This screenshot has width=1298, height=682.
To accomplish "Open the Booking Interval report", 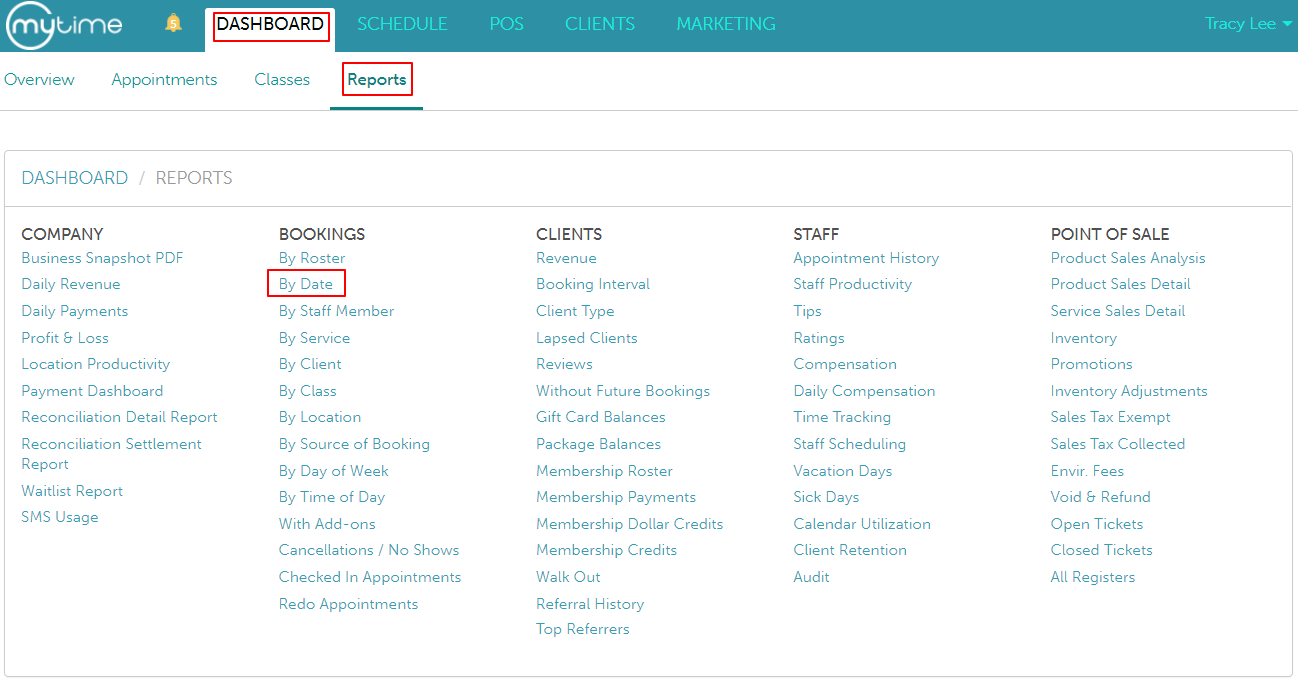I will click(593, 284).
